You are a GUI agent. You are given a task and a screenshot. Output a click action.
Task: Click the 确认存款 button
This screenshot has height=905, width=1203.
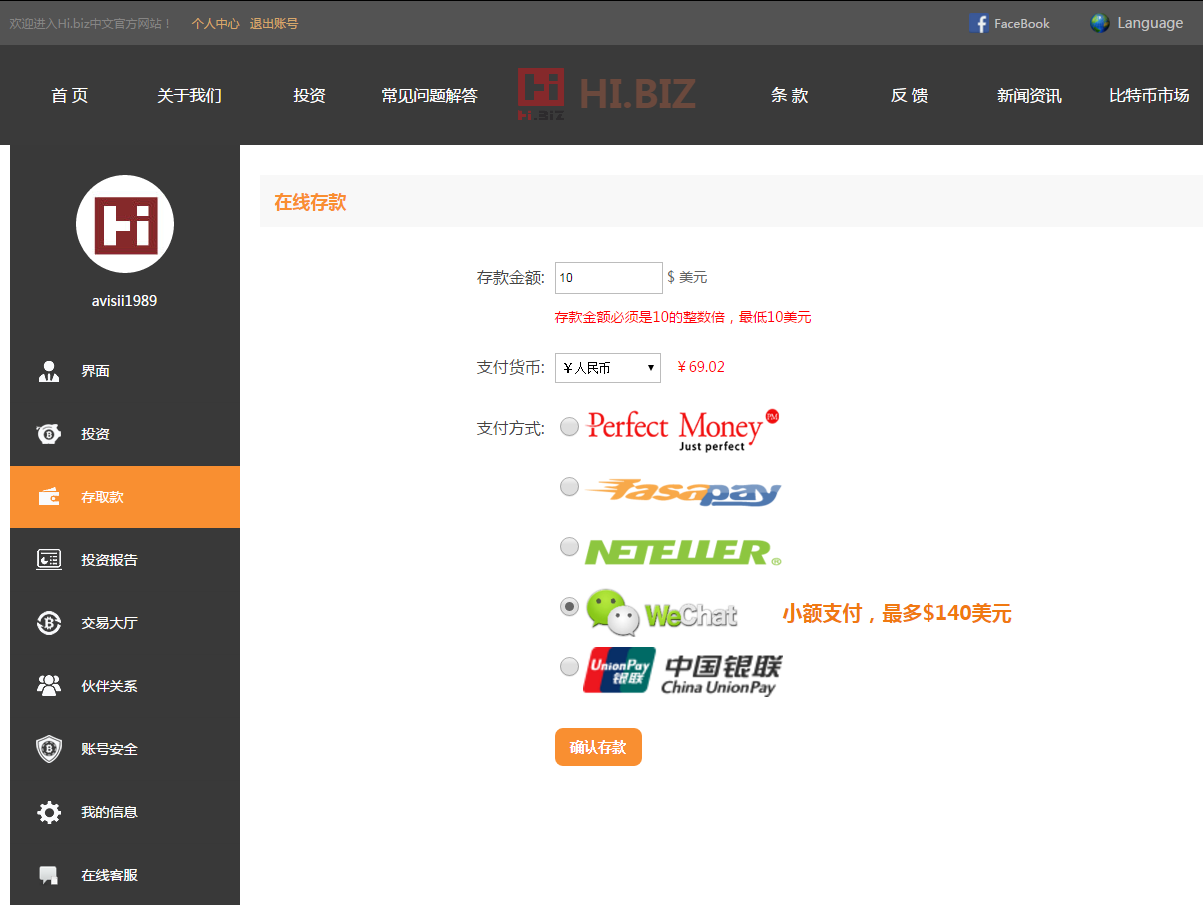point(598,747)
